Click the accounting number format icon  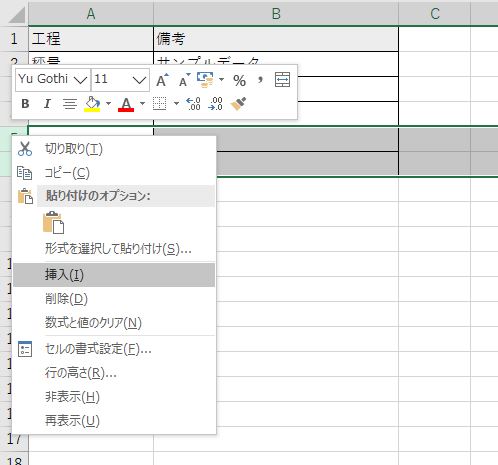pyautogui.click(x=205, y=80)
